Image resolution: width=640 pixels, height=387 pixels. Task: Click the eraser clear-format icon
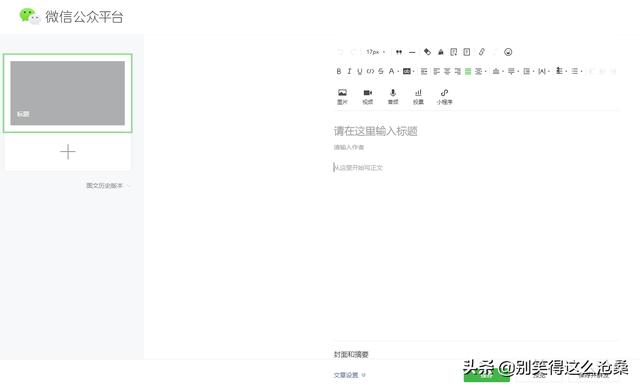[427, 52]
